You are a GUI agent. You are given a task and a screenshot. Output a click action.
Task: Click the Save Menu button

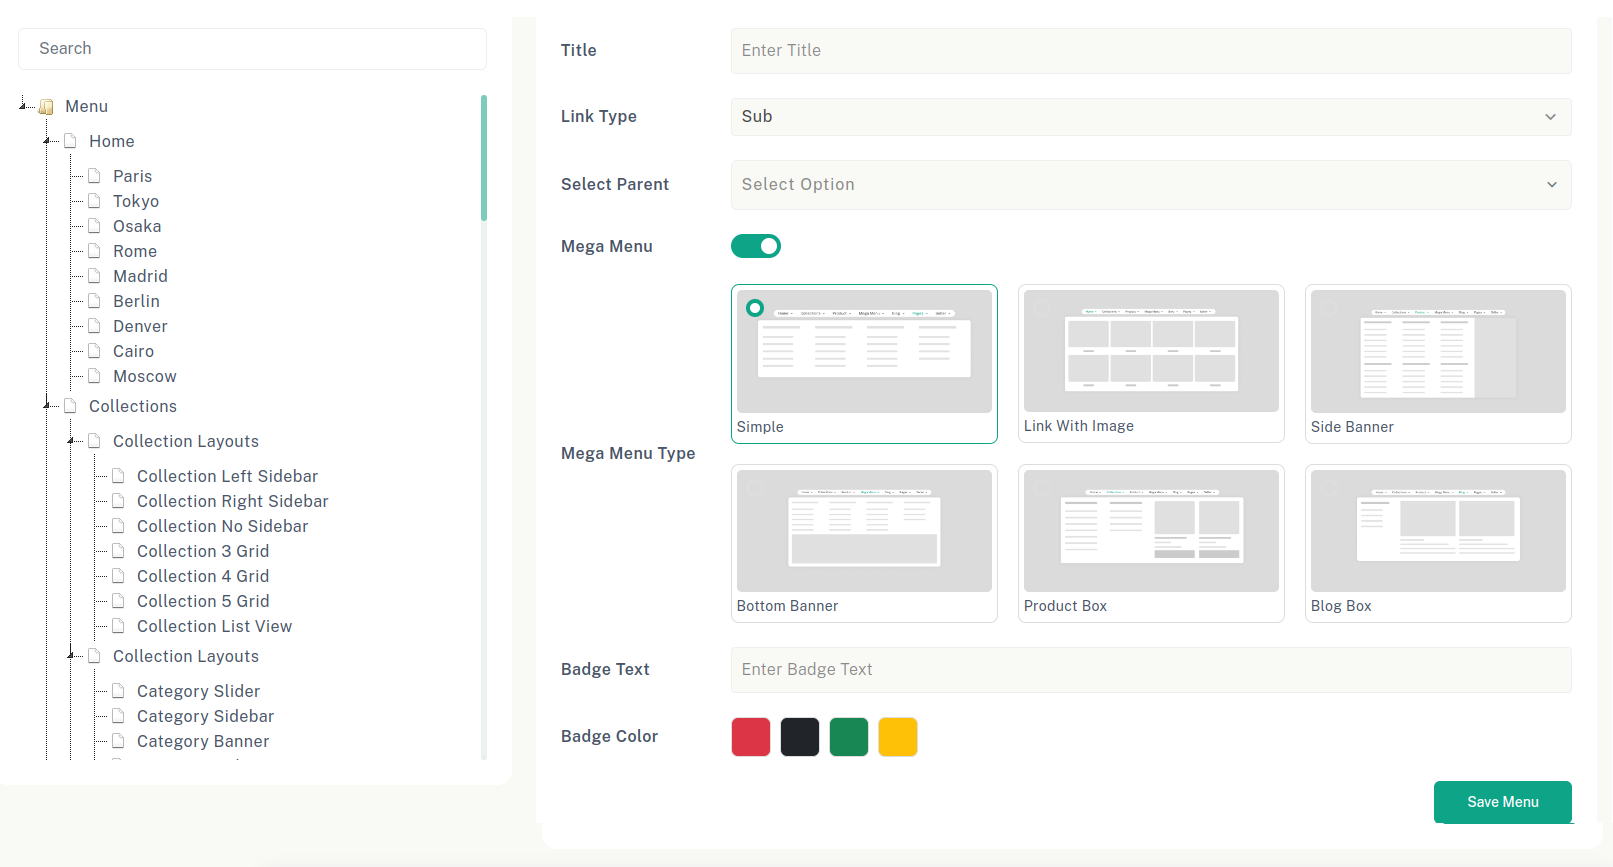coord(1502,802)
